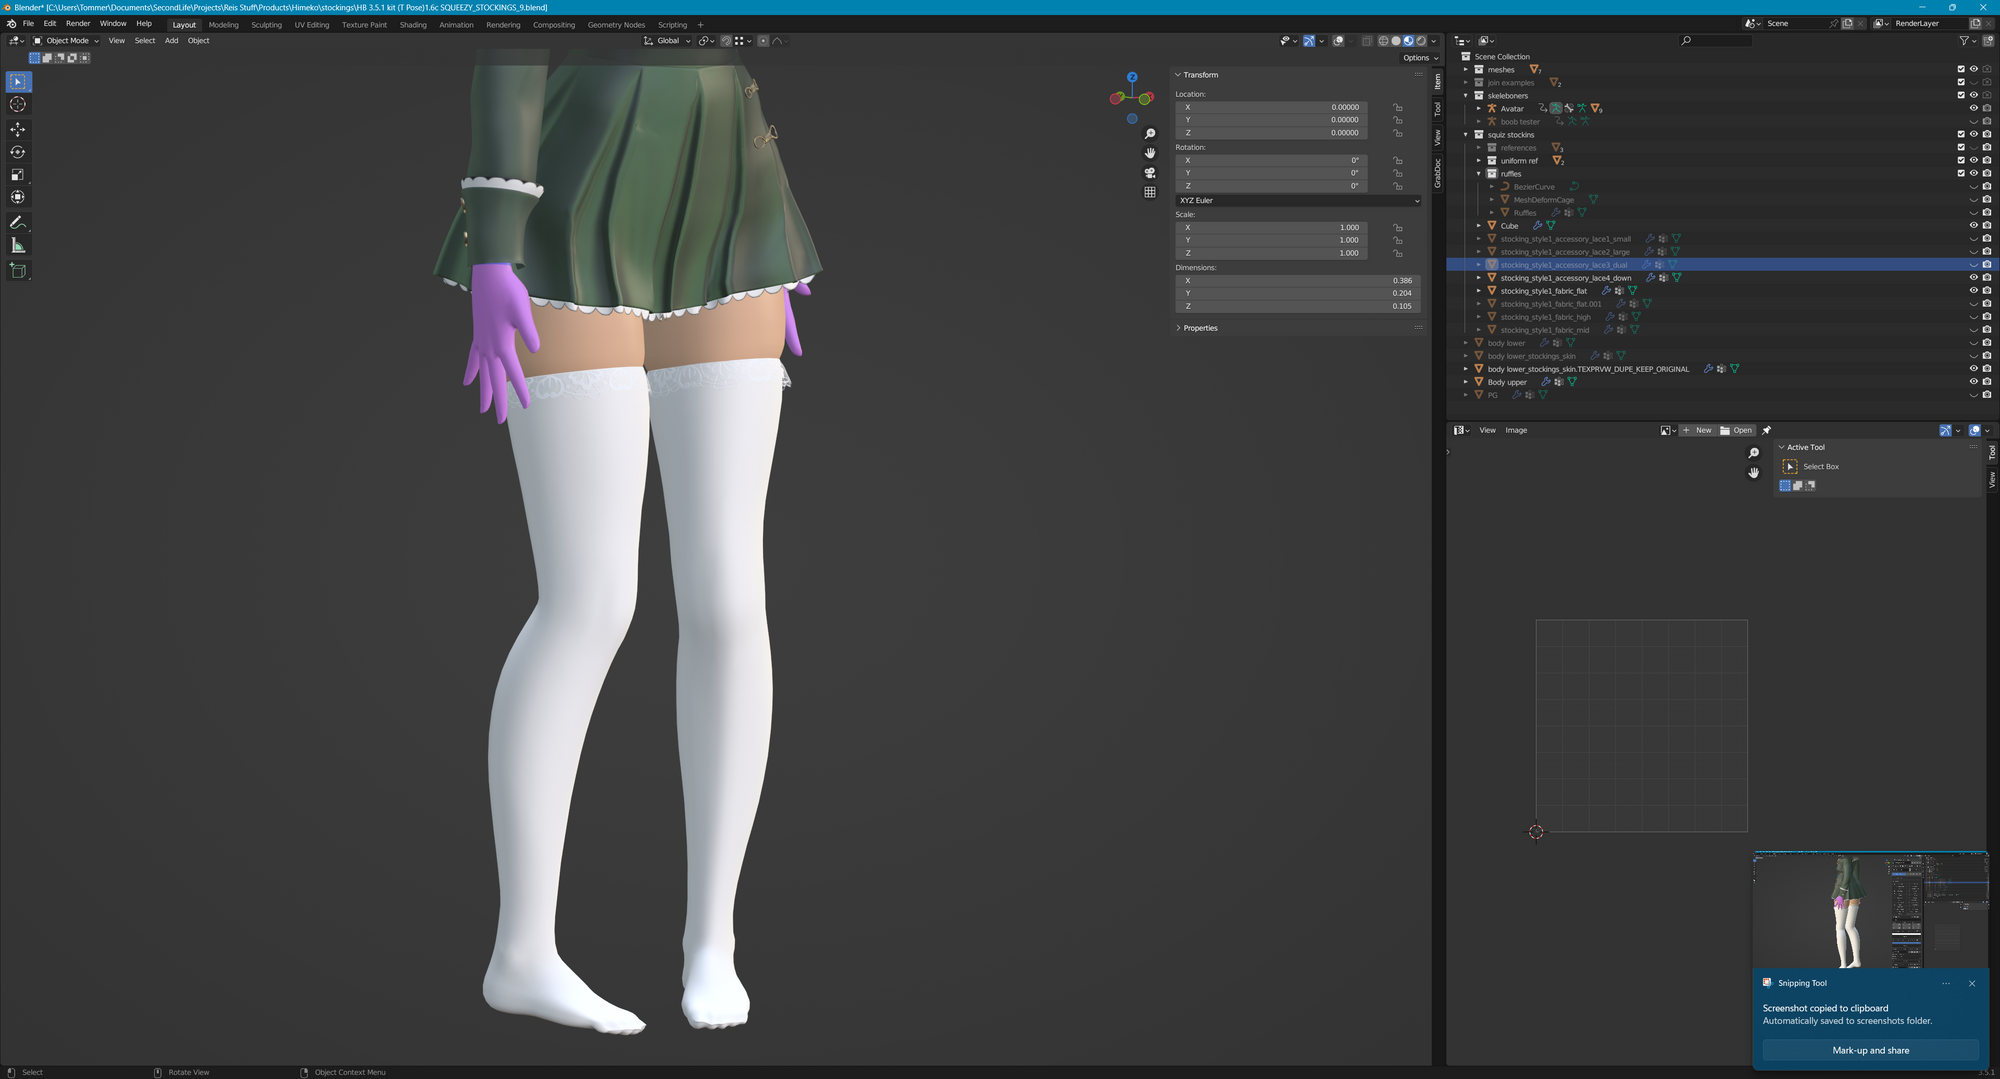Toggle perspective/orthographic grid icon

(x=1150, y=192)
